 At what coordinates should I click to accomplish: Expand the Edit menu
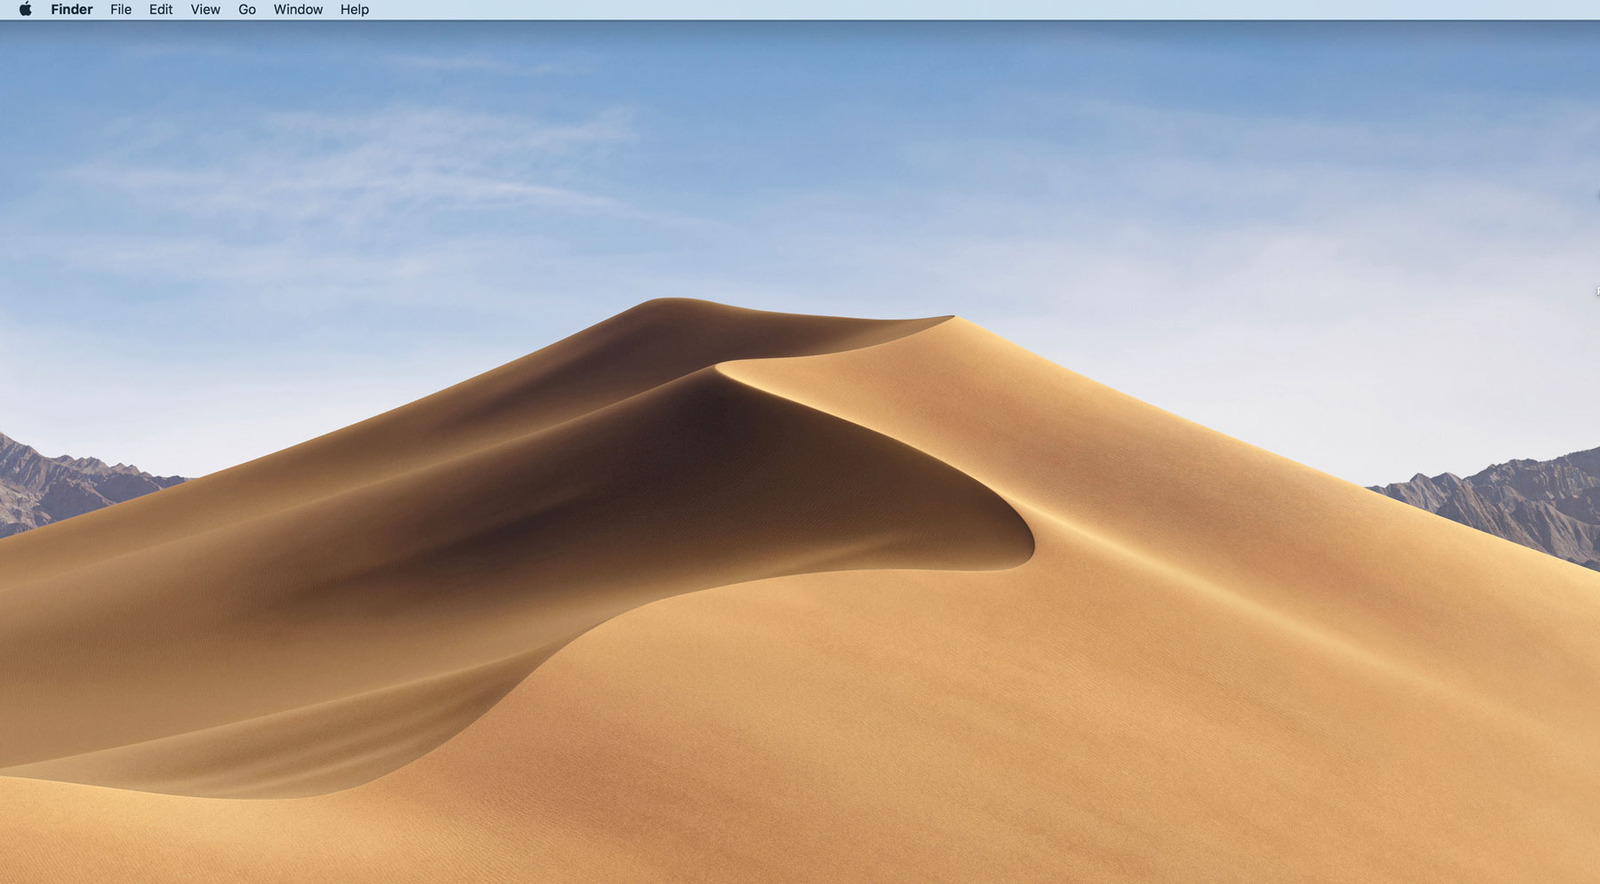161,9
